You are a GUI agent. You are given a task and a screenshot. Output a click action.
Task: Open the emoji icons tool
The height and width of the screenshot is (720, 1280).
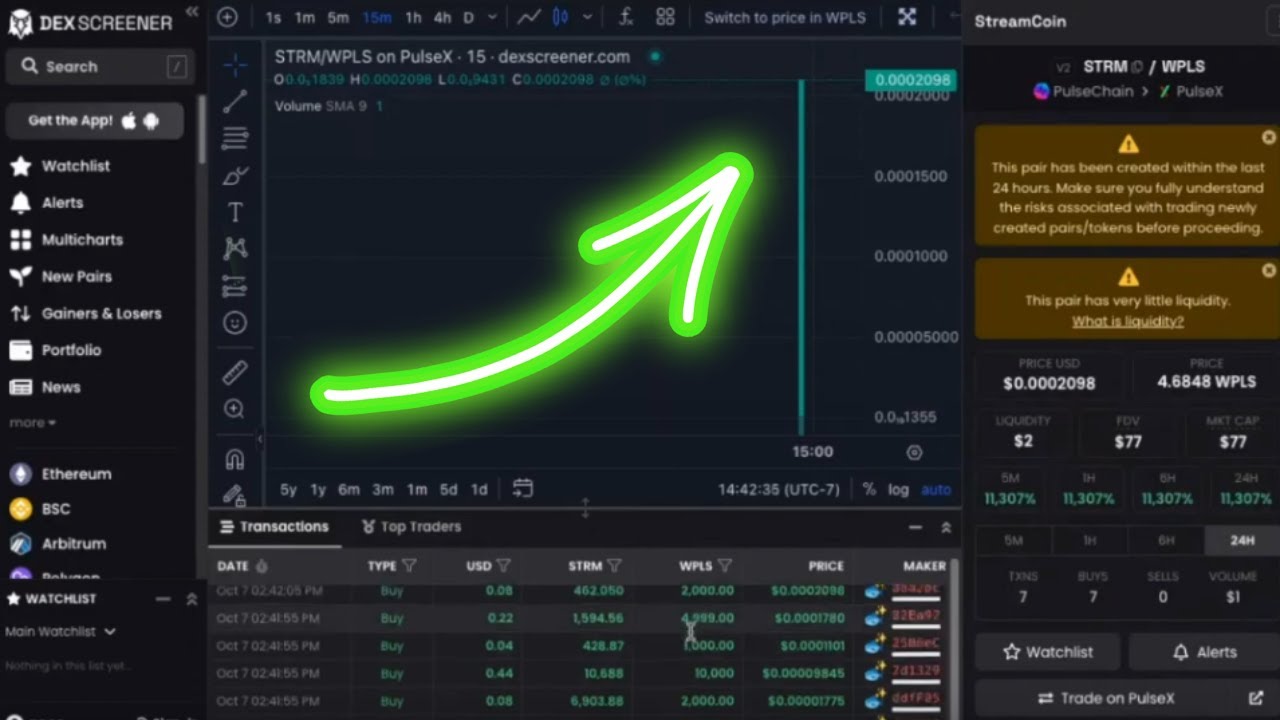[235, 323]
